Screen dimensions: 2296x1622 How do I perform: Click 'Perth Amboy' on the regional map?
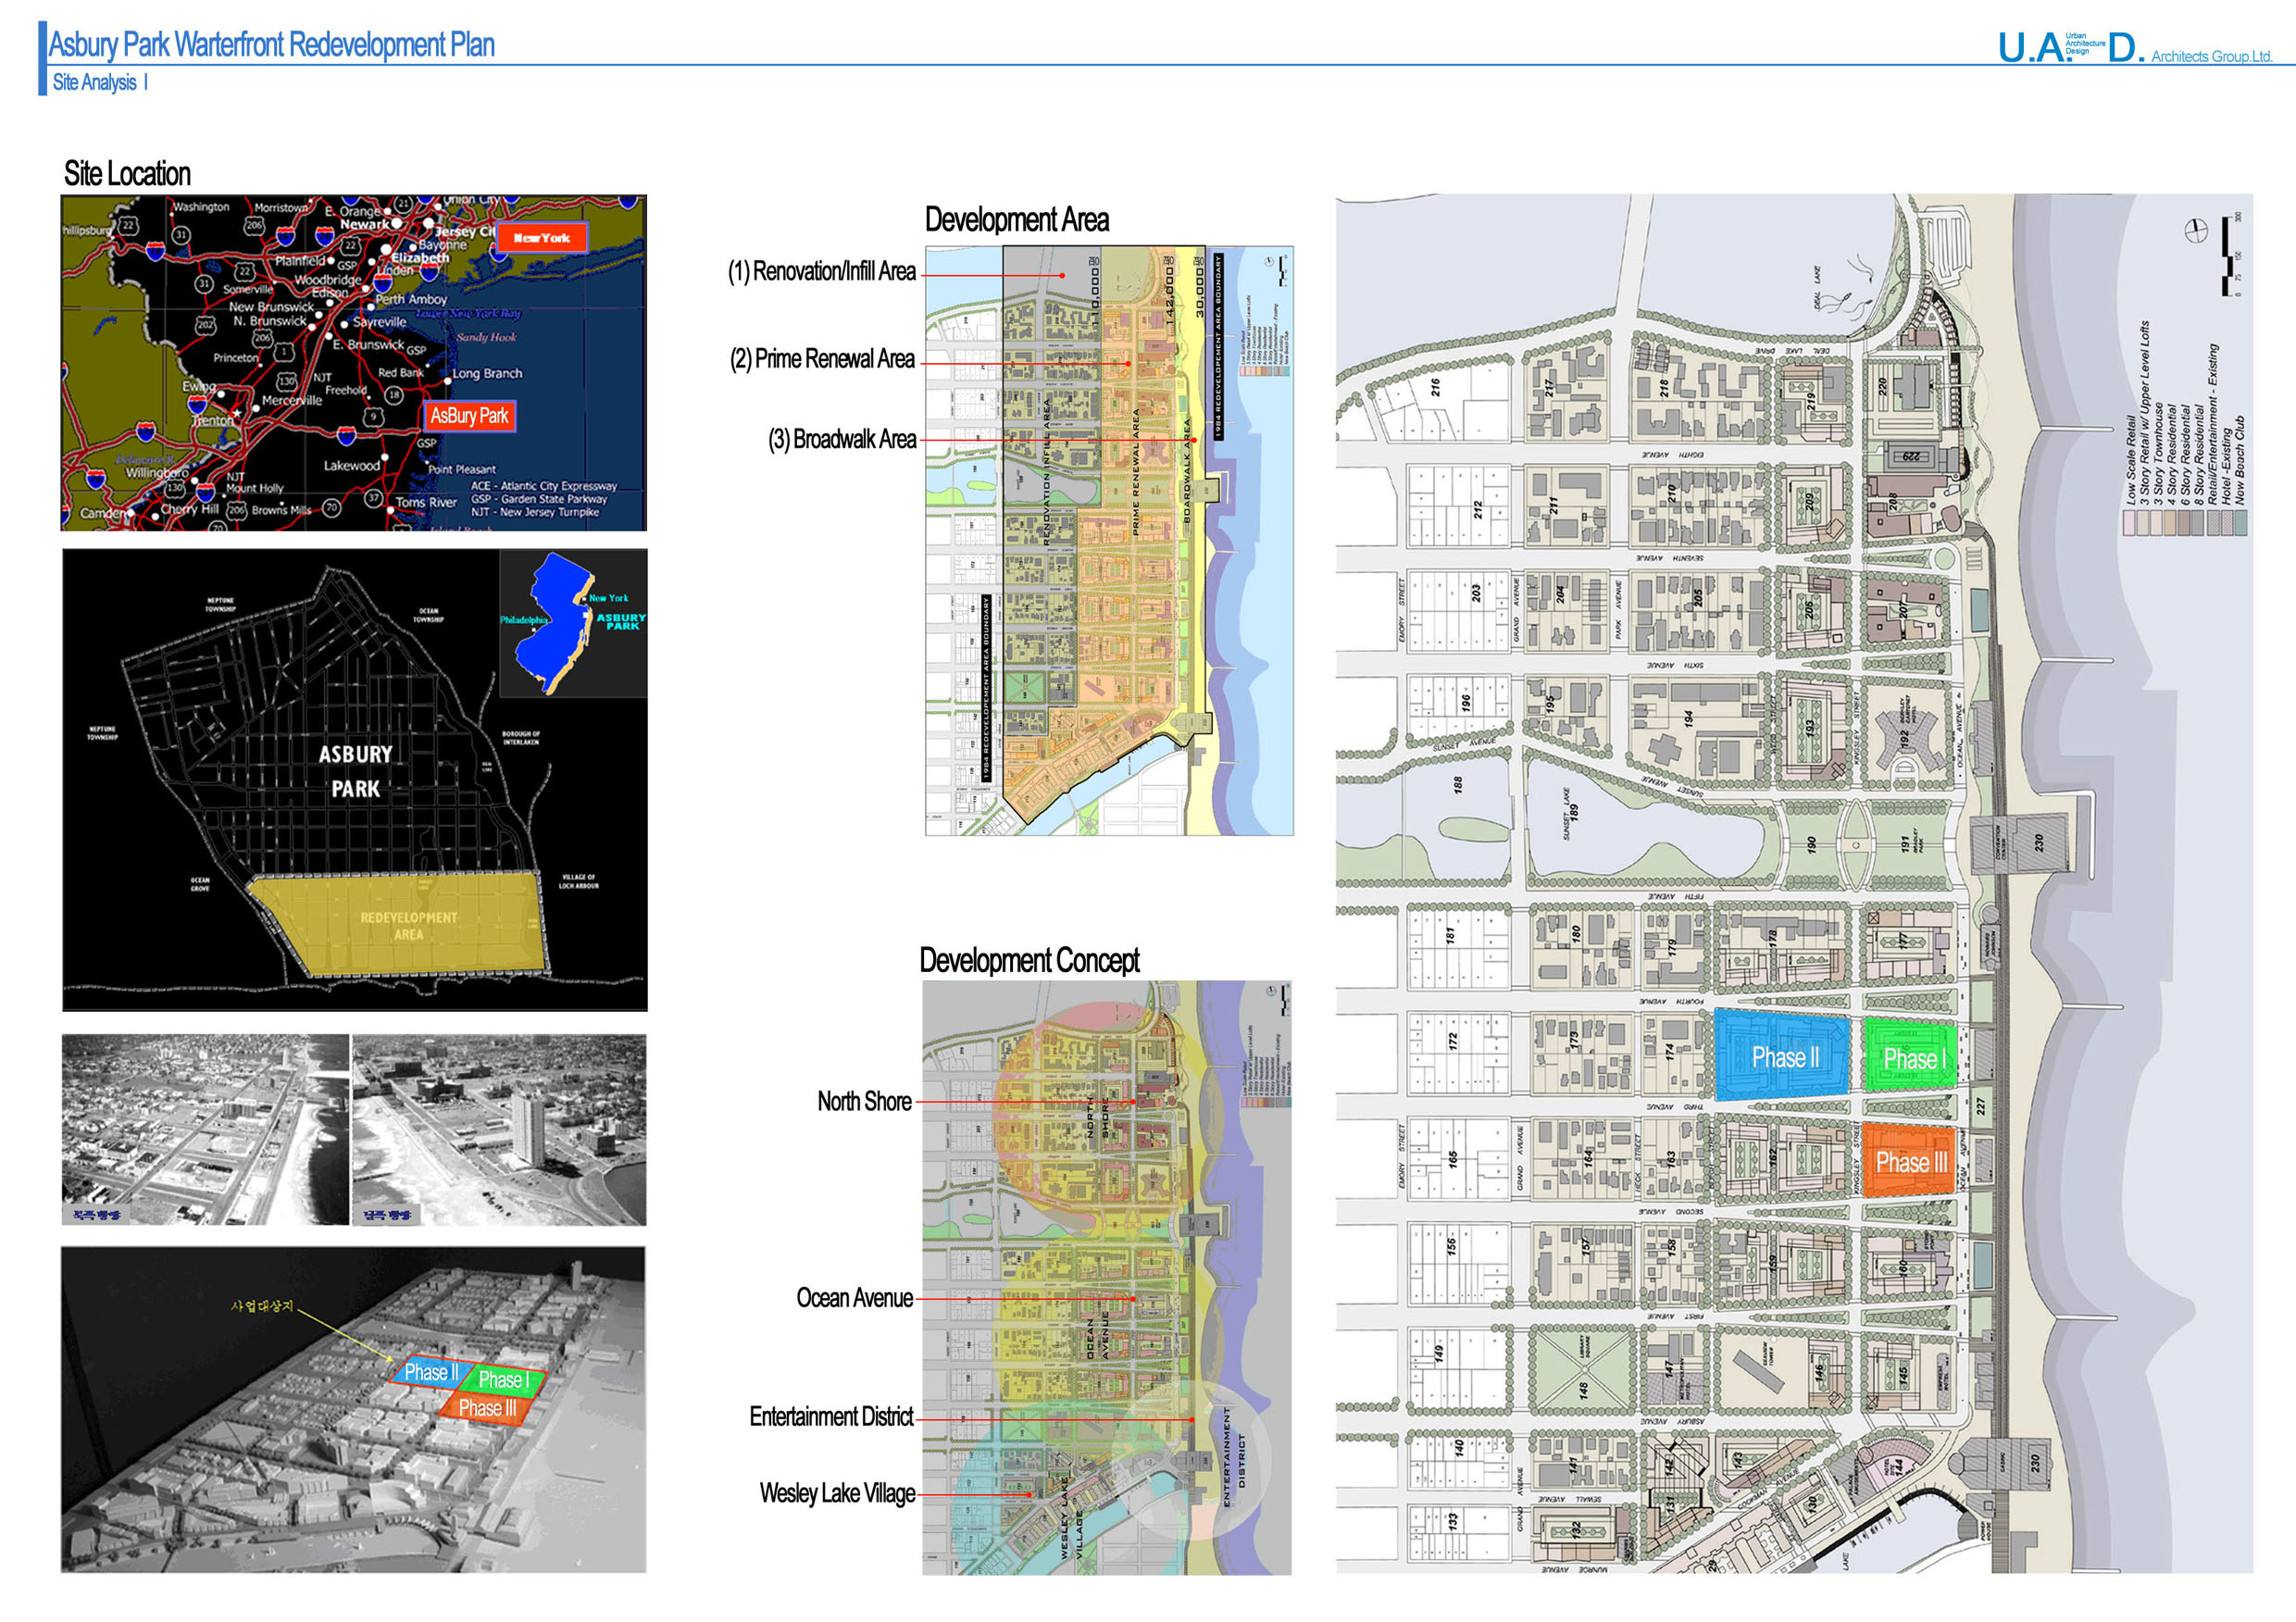tap(411, 299)
